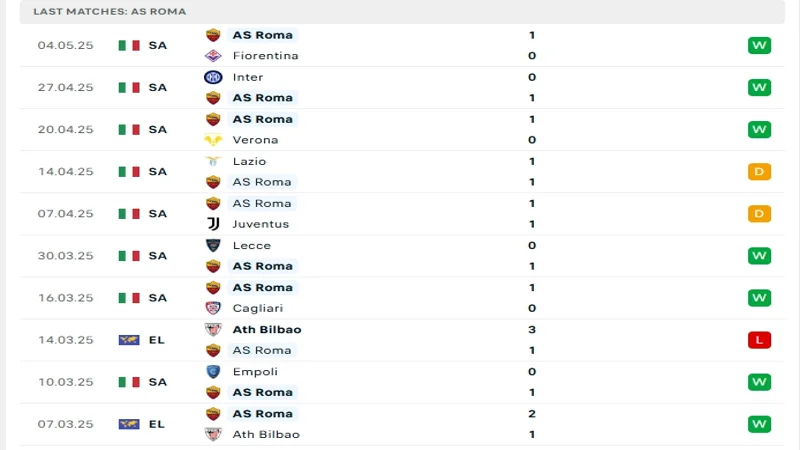Click the EL competition label on 07.03.25
Image resolution: width=800 pixels, height=450 pixels.
tap(157, 424)
